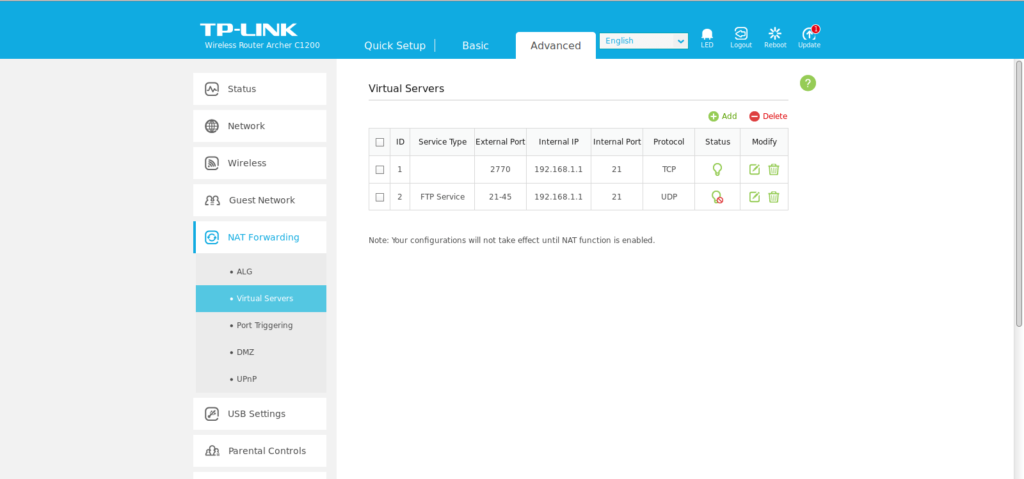
Task: Open the green help question mark icon
Action: tap(808, 83)
